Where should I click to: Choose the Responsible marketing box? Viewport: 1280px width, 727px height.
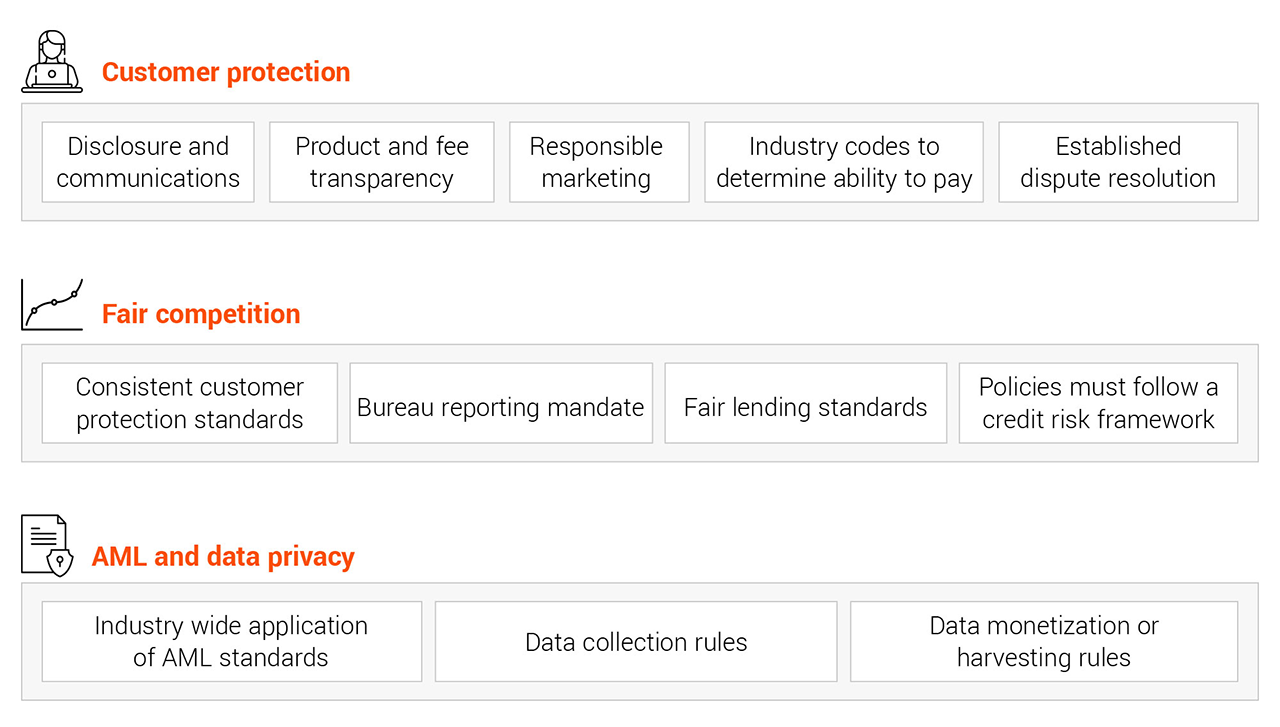tap(597, 162)
